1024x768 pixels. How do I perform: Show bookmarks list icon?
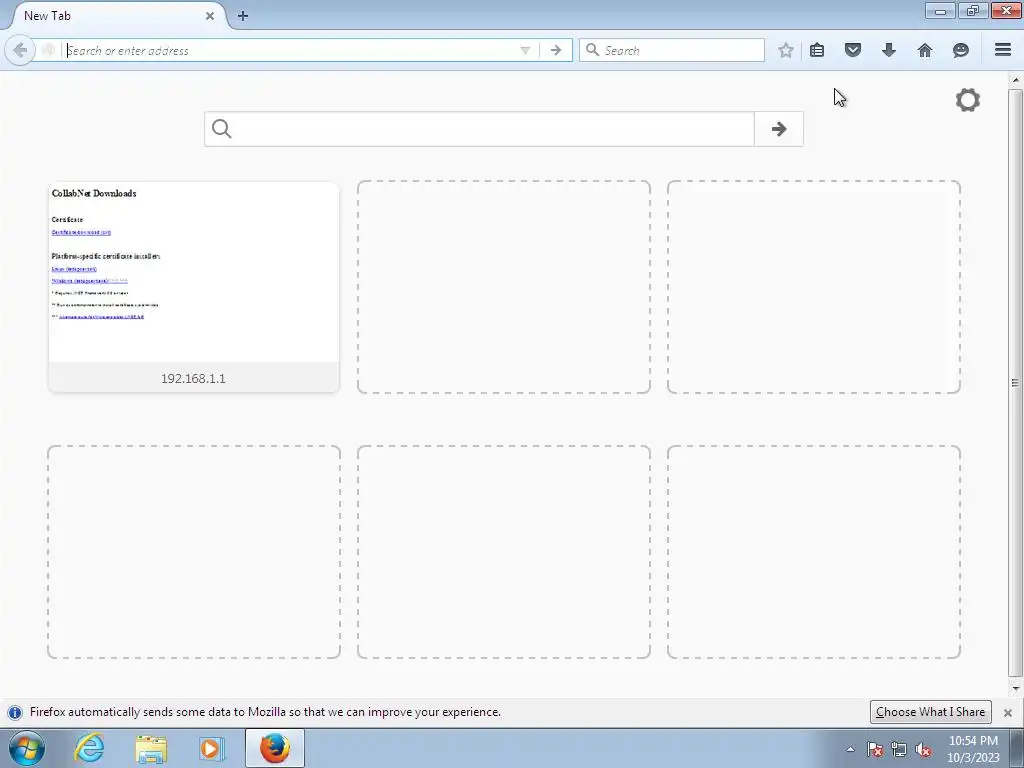coord(817,50)
